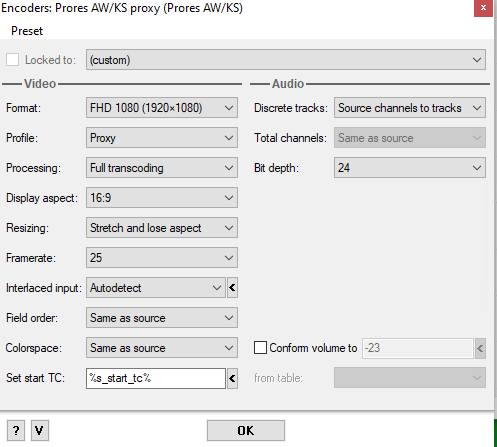Enable Conform volume to checkbox
This screenshot has height=447, width=497.
tap(260, 348)
